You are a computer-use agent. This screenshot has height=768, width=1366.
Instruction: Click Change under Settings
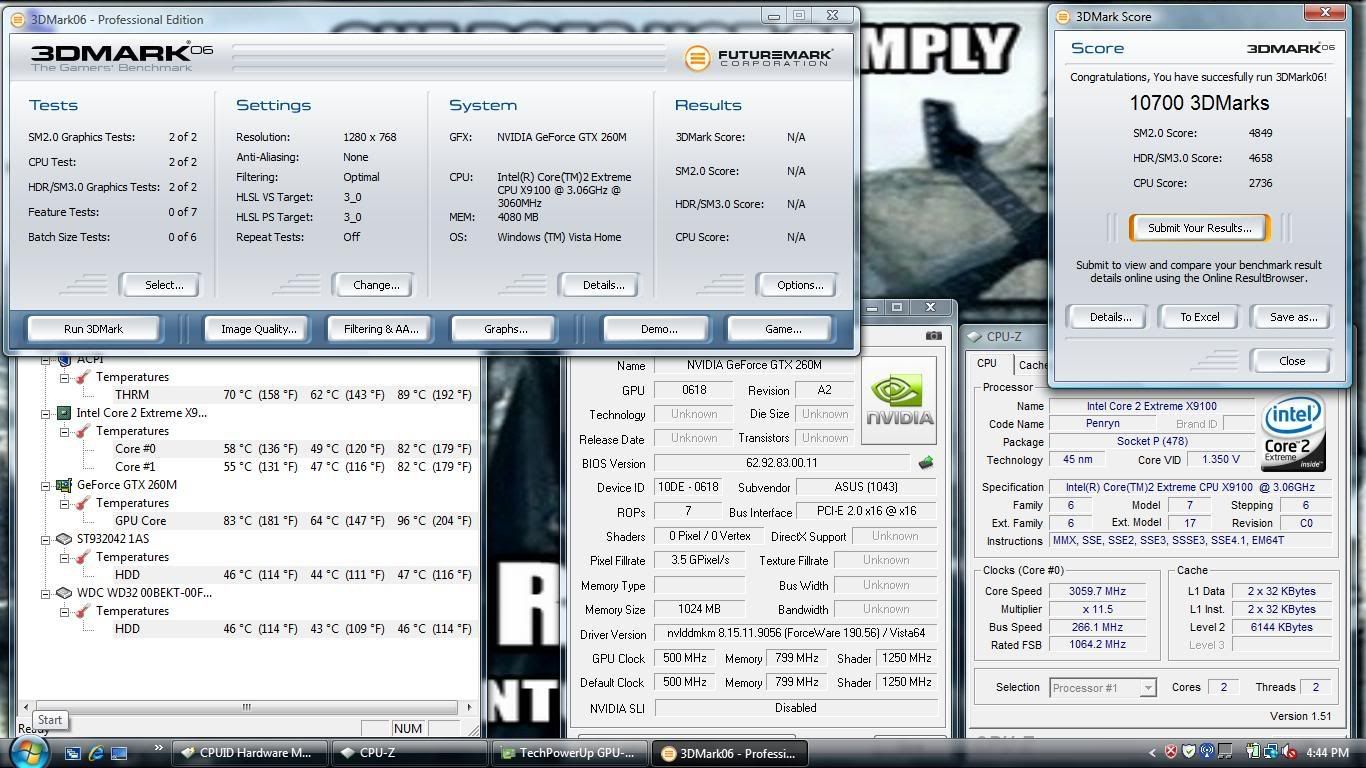coord(375,285)
